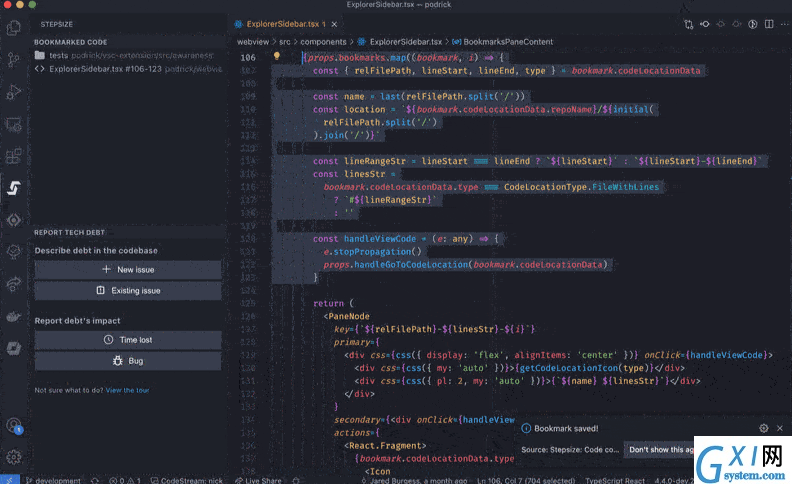
Task: Click the New issue button
Action: [128, 270]
